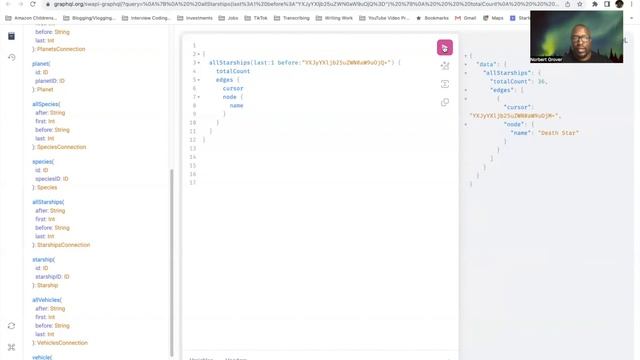
Task: Click the ID type of speciesID argument
Action: [x=65, y=179]
